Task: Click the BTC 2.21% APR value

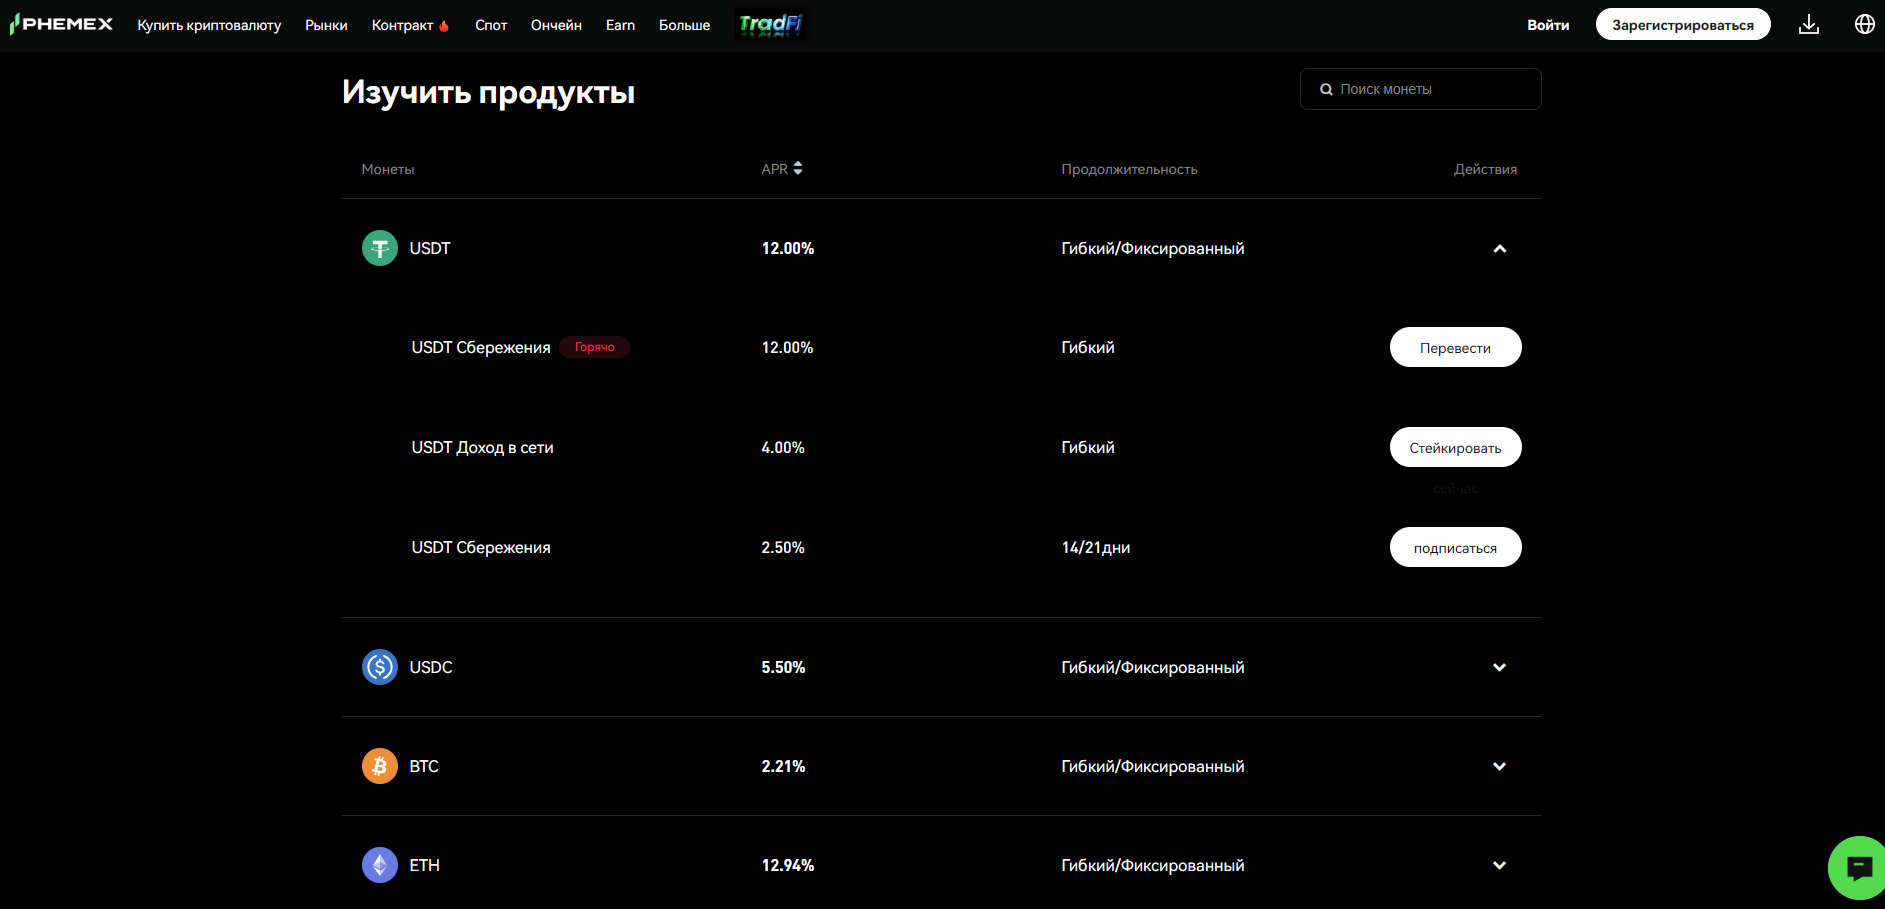Action: pyautogui.click(x=783, y=766)
